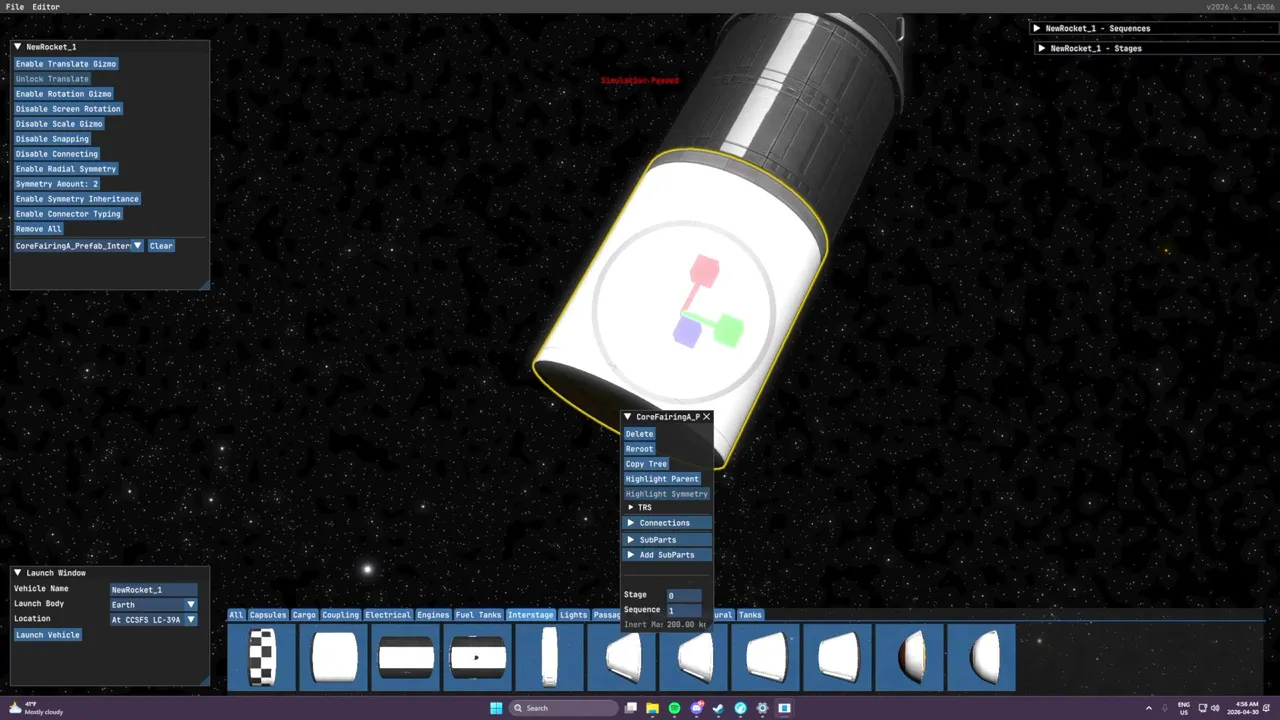Switch to the Coupling tab

(340, 615)
